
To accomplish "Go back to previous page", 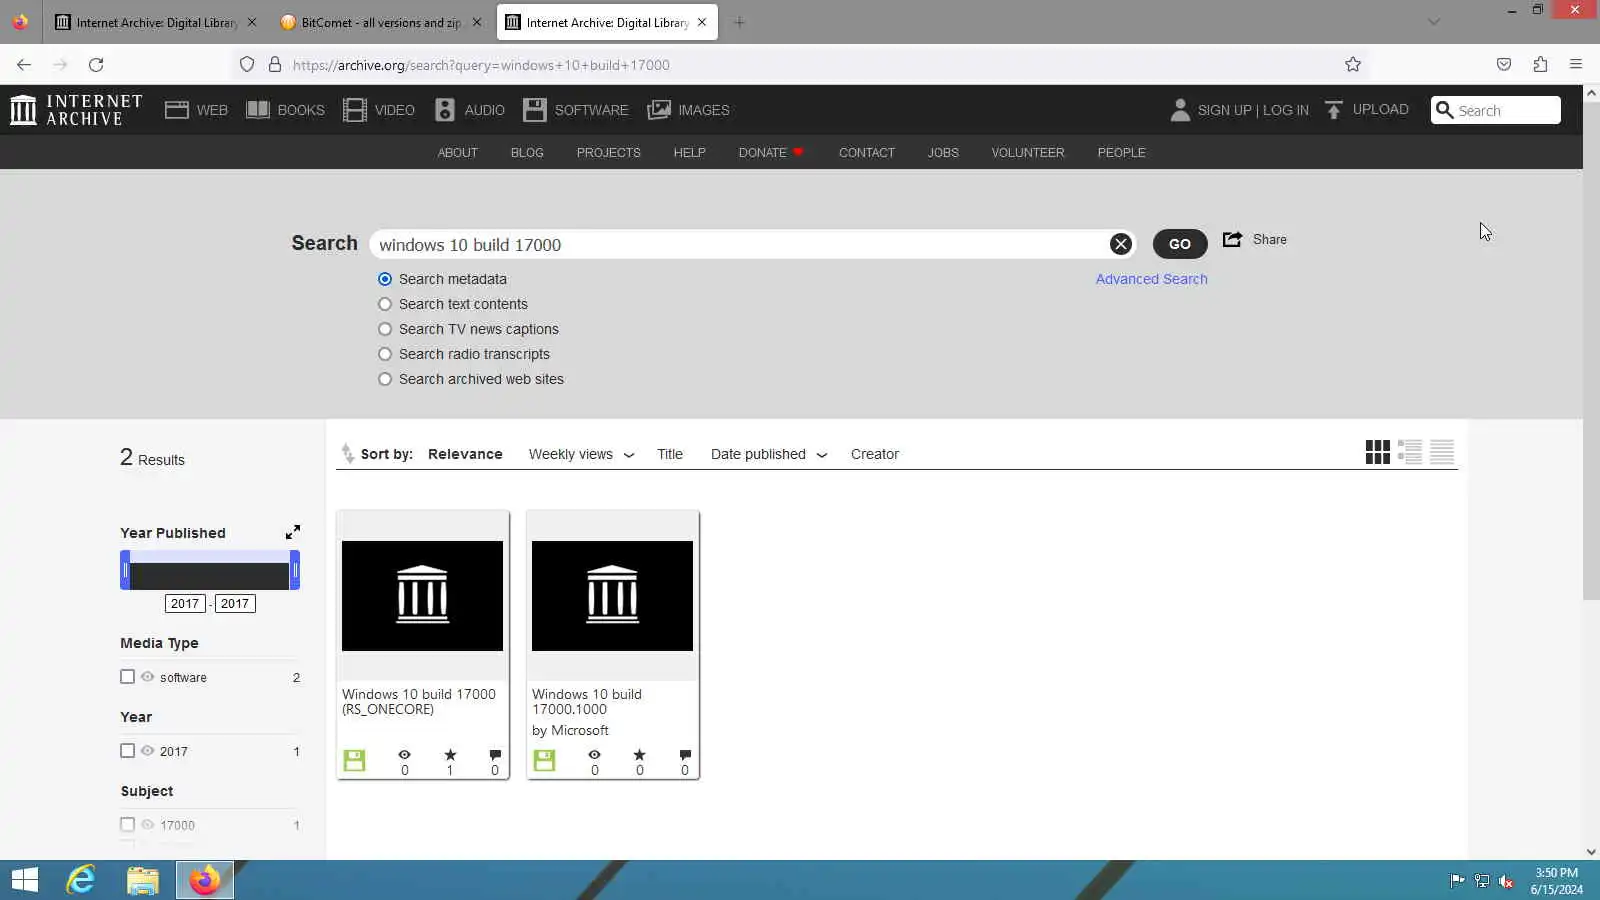I will pyautogui.click(x=24, y=65).
